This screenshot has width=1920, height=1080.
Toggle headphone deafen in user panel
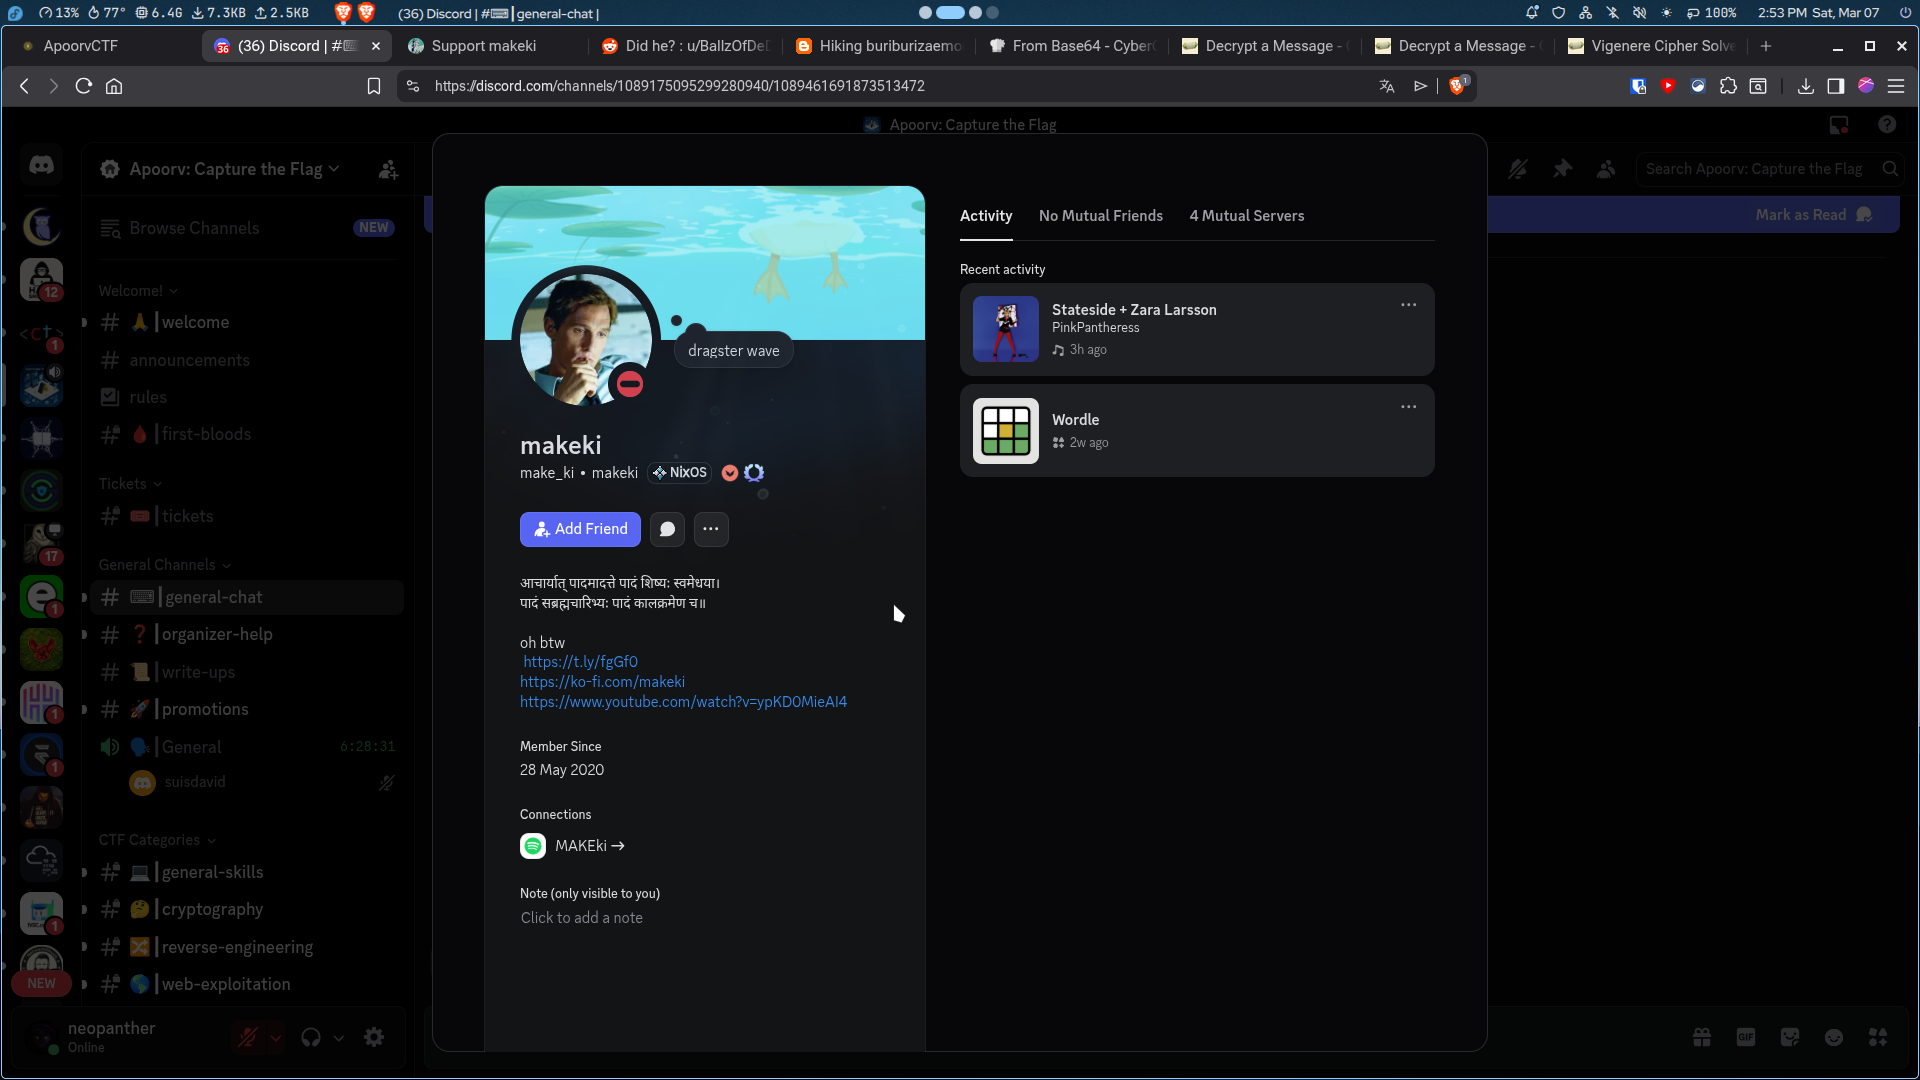[311, 1038]
